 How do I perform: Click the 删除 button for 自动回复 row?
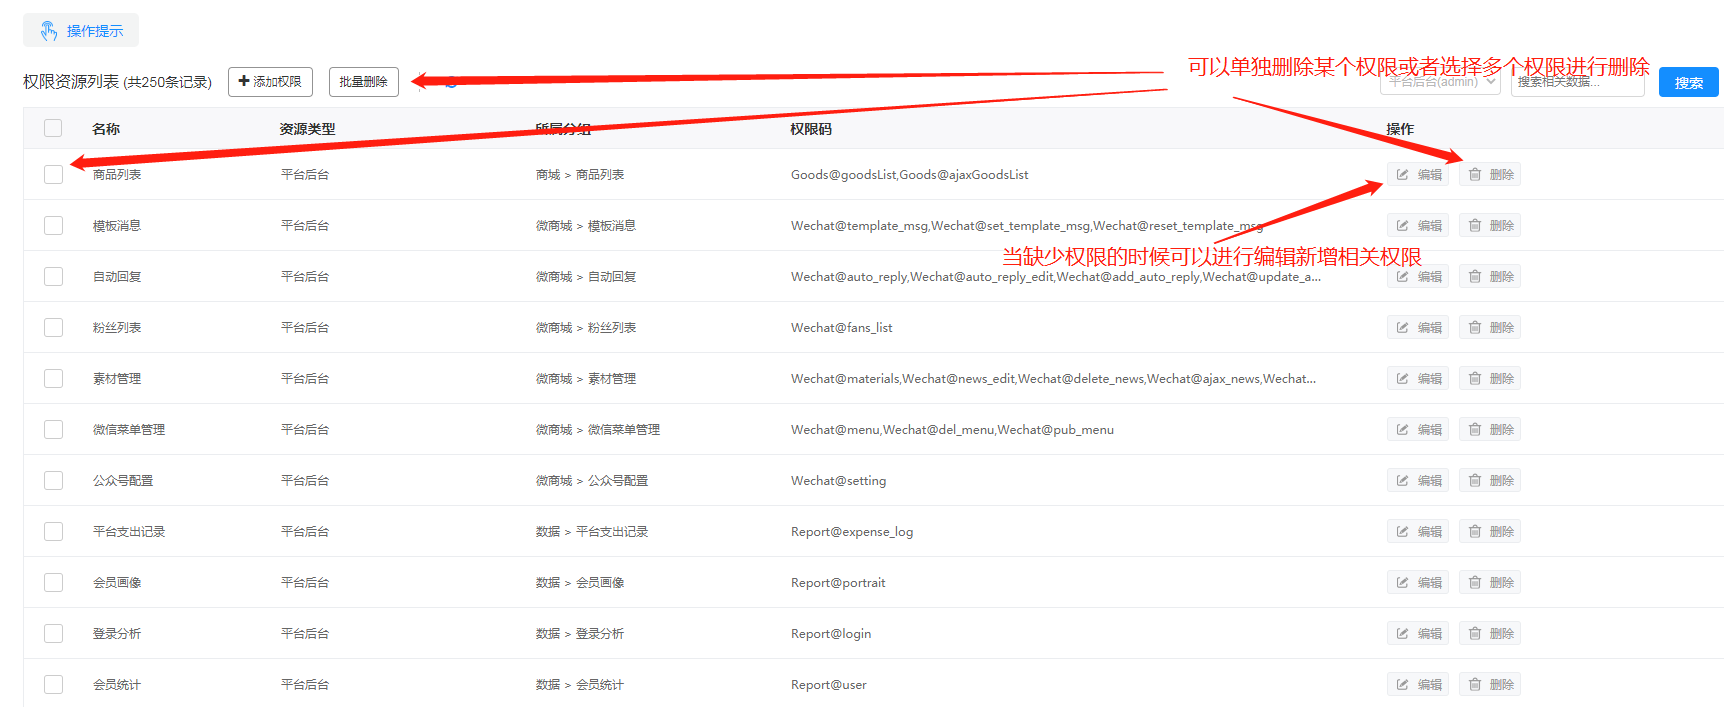coord(1490,277)
